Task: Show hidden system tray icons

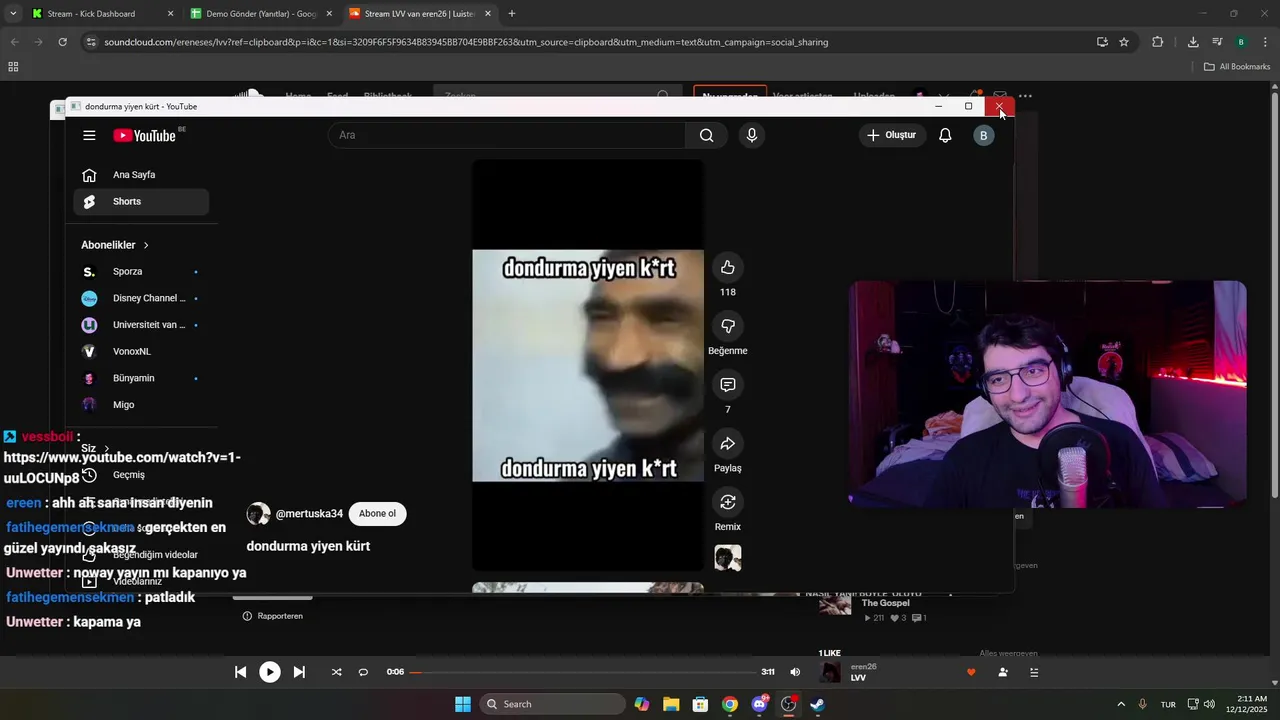Action: tap(1121, 704)
